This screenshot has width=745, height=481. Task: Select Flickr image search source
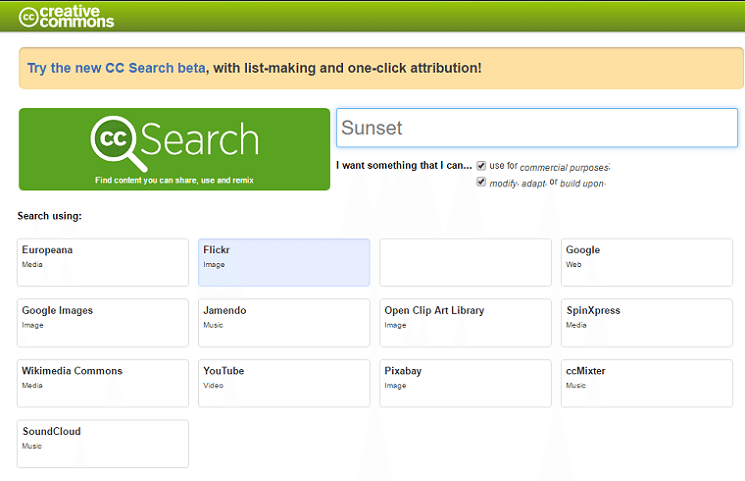284,262
